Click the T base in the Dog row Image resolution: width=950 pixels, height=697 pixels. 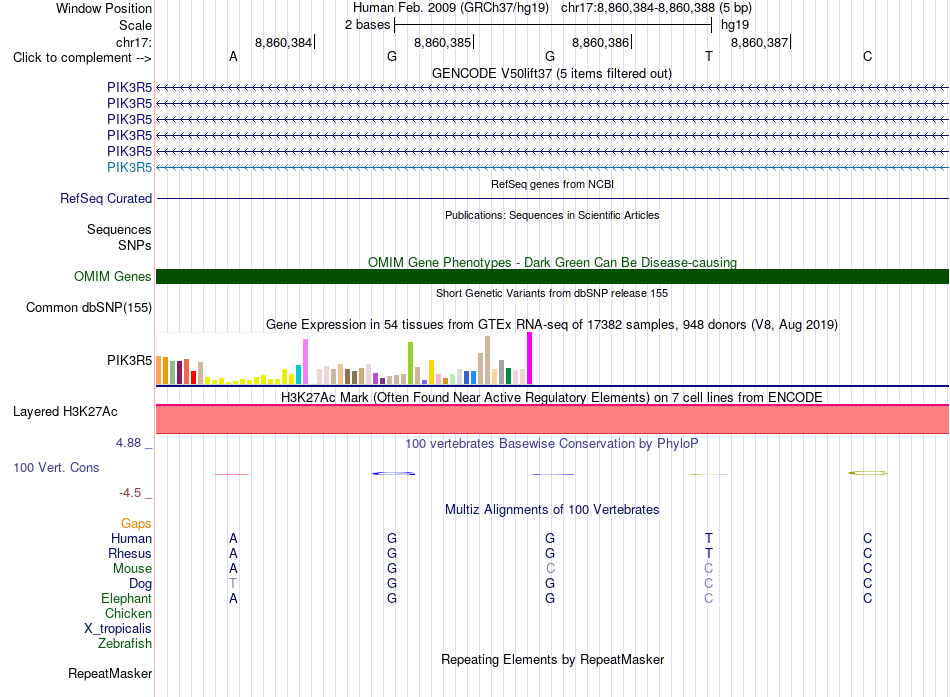coord(233,584)
